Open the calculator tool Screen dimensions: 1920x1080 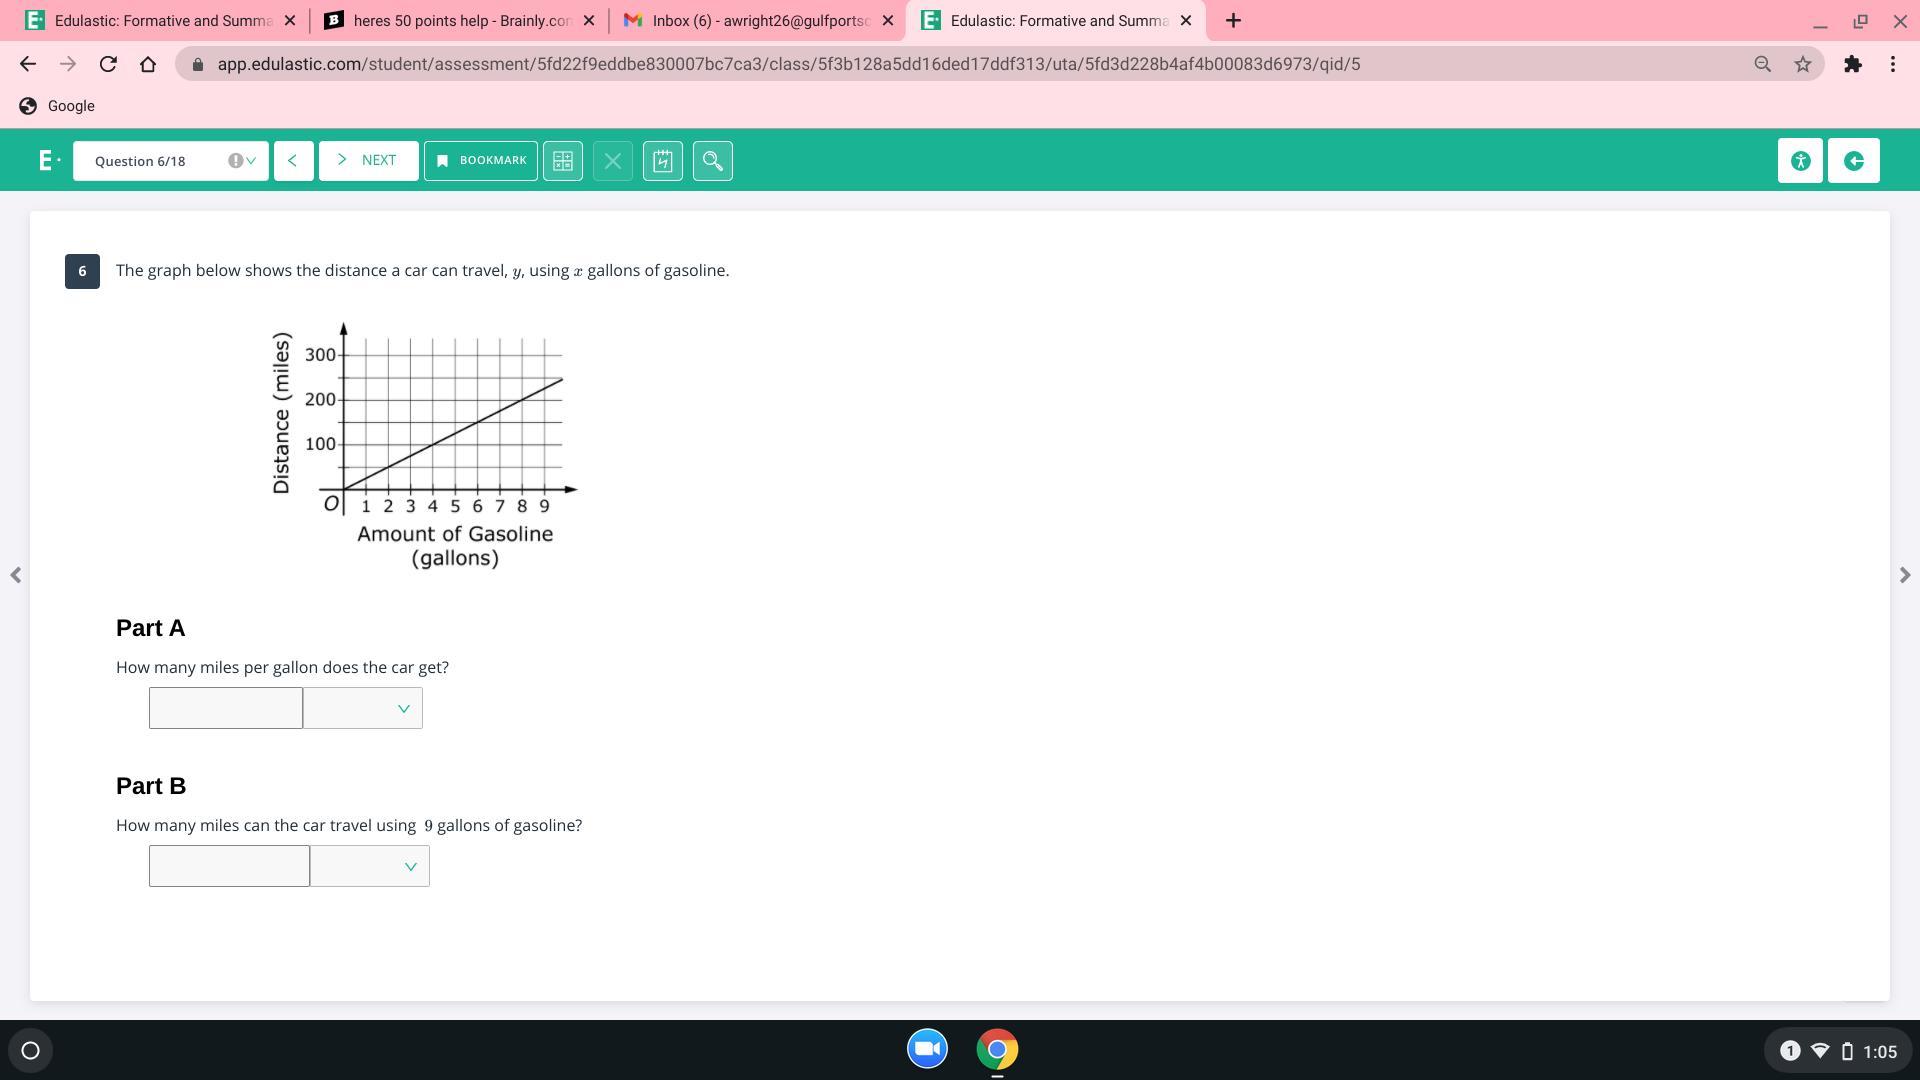(563, 161)
